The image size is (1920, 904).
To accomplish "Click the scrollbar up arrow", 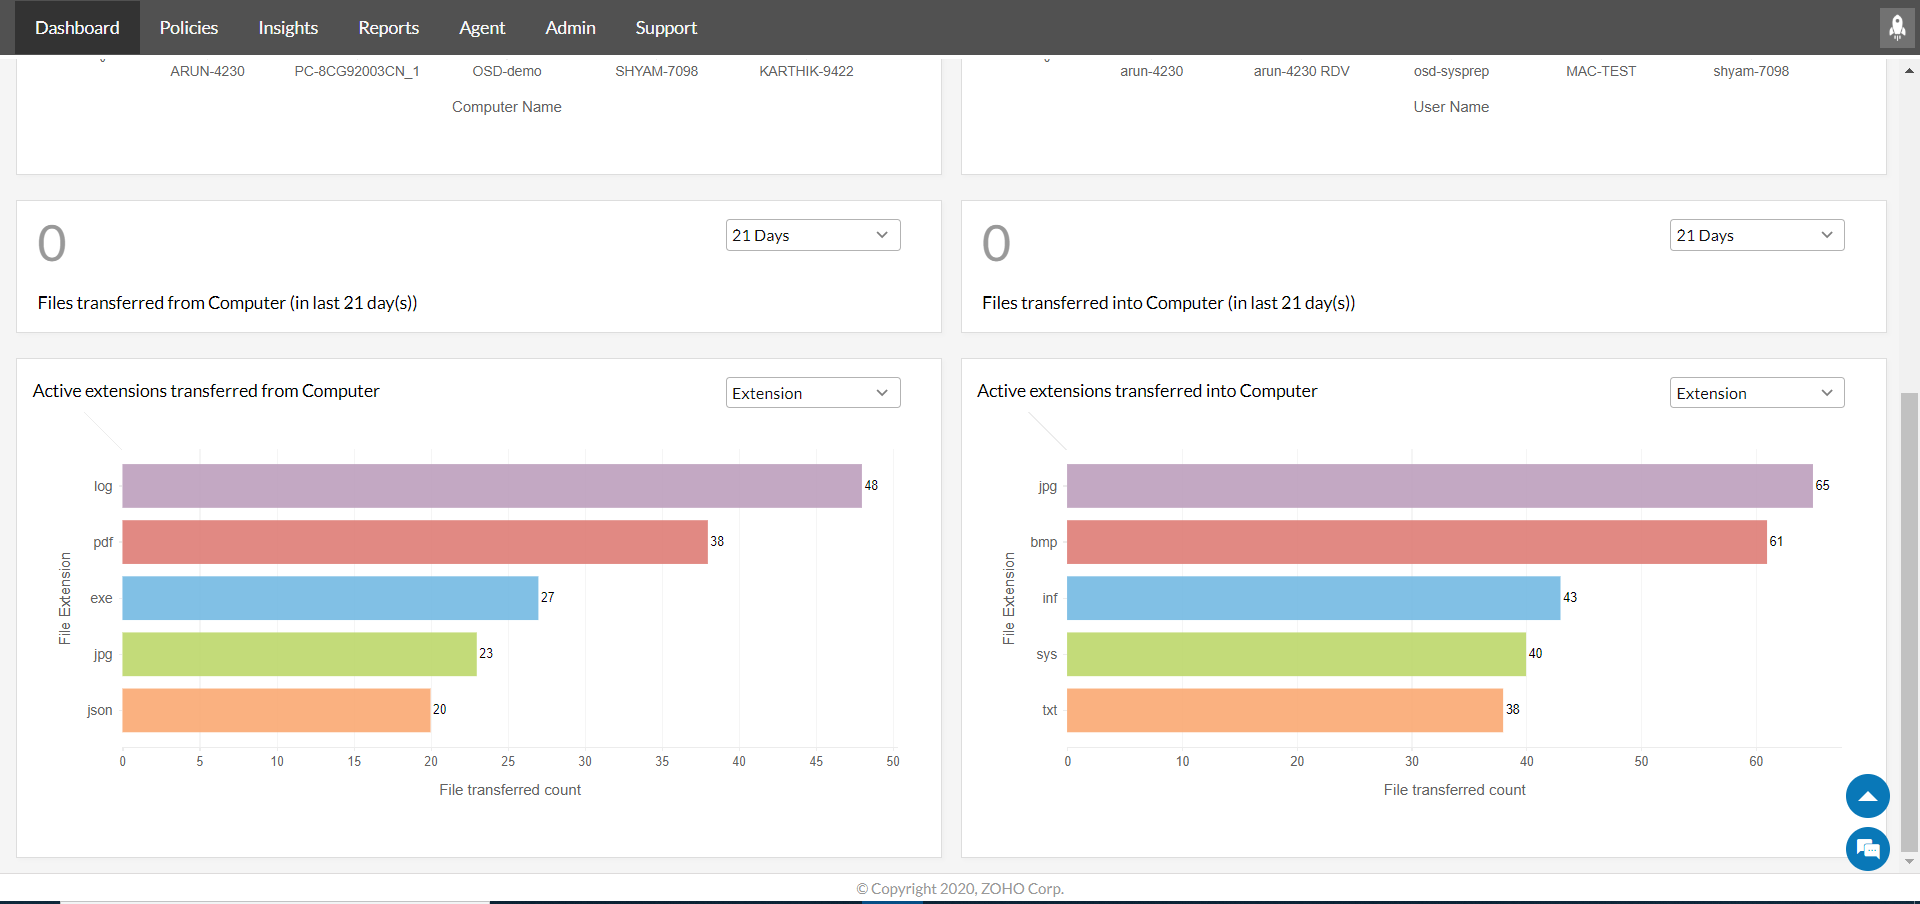I will point(1910,71).
